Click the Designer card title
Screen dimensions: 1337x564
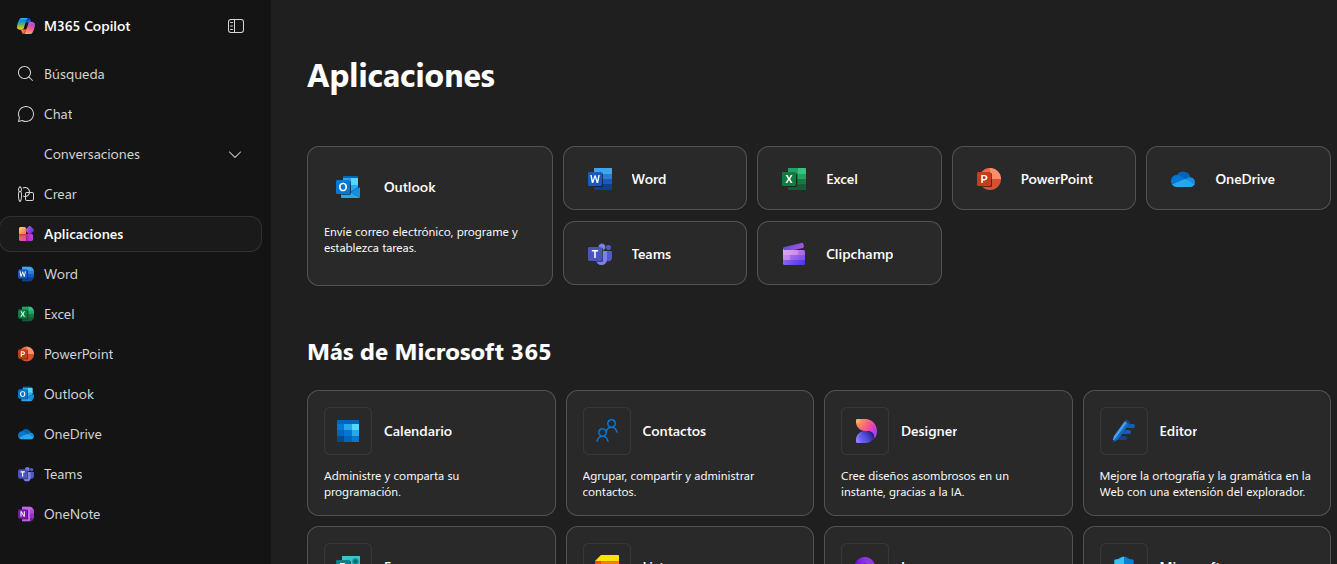pos(929,431)
